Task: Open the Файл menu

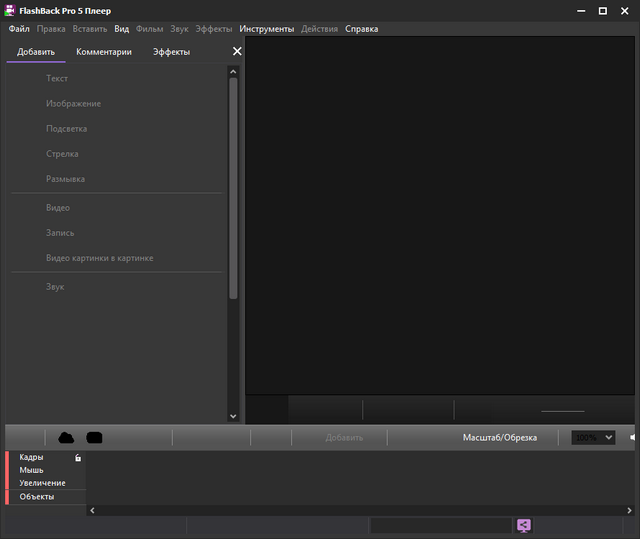Action: (x=19, y=29)
